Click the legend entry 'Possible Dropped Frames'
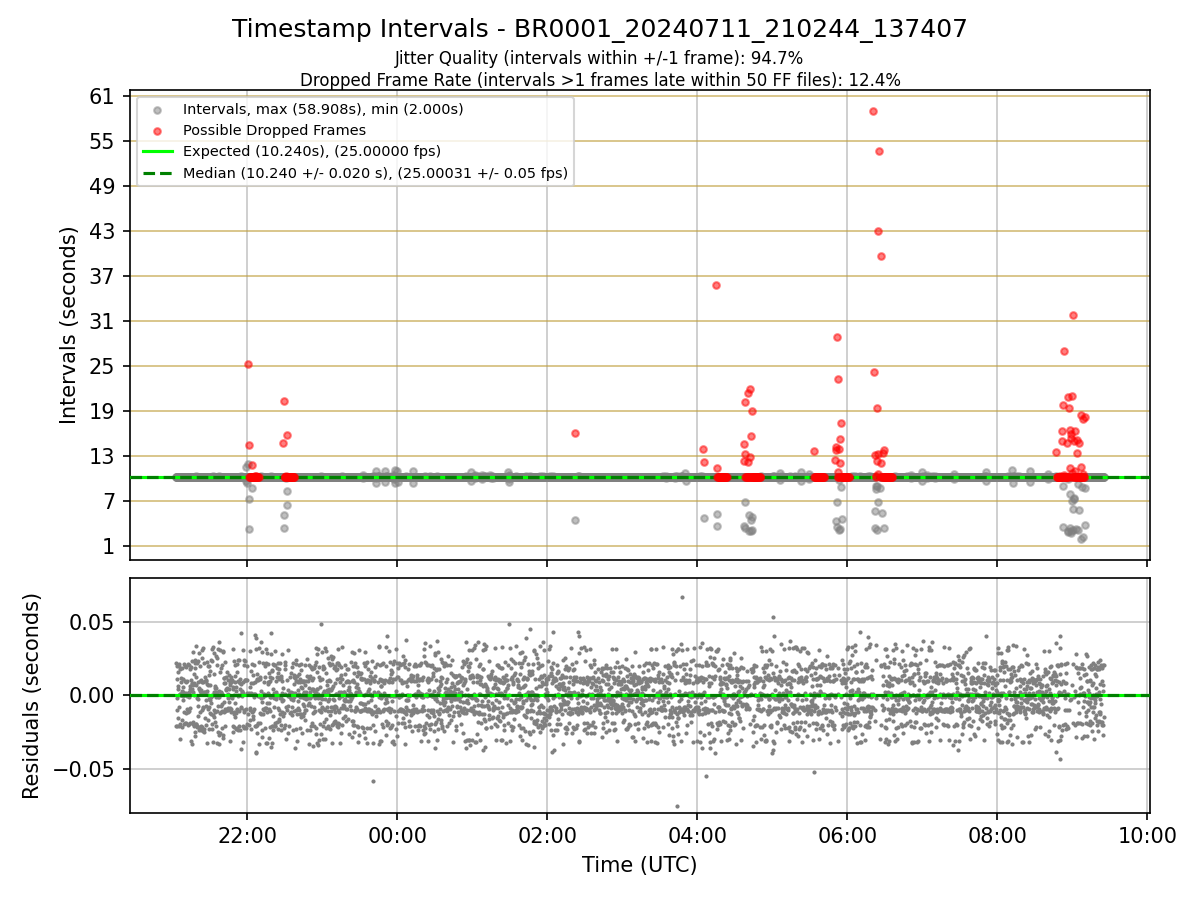Viewport: 1200px width, 900px height. (x=274, y=130)
